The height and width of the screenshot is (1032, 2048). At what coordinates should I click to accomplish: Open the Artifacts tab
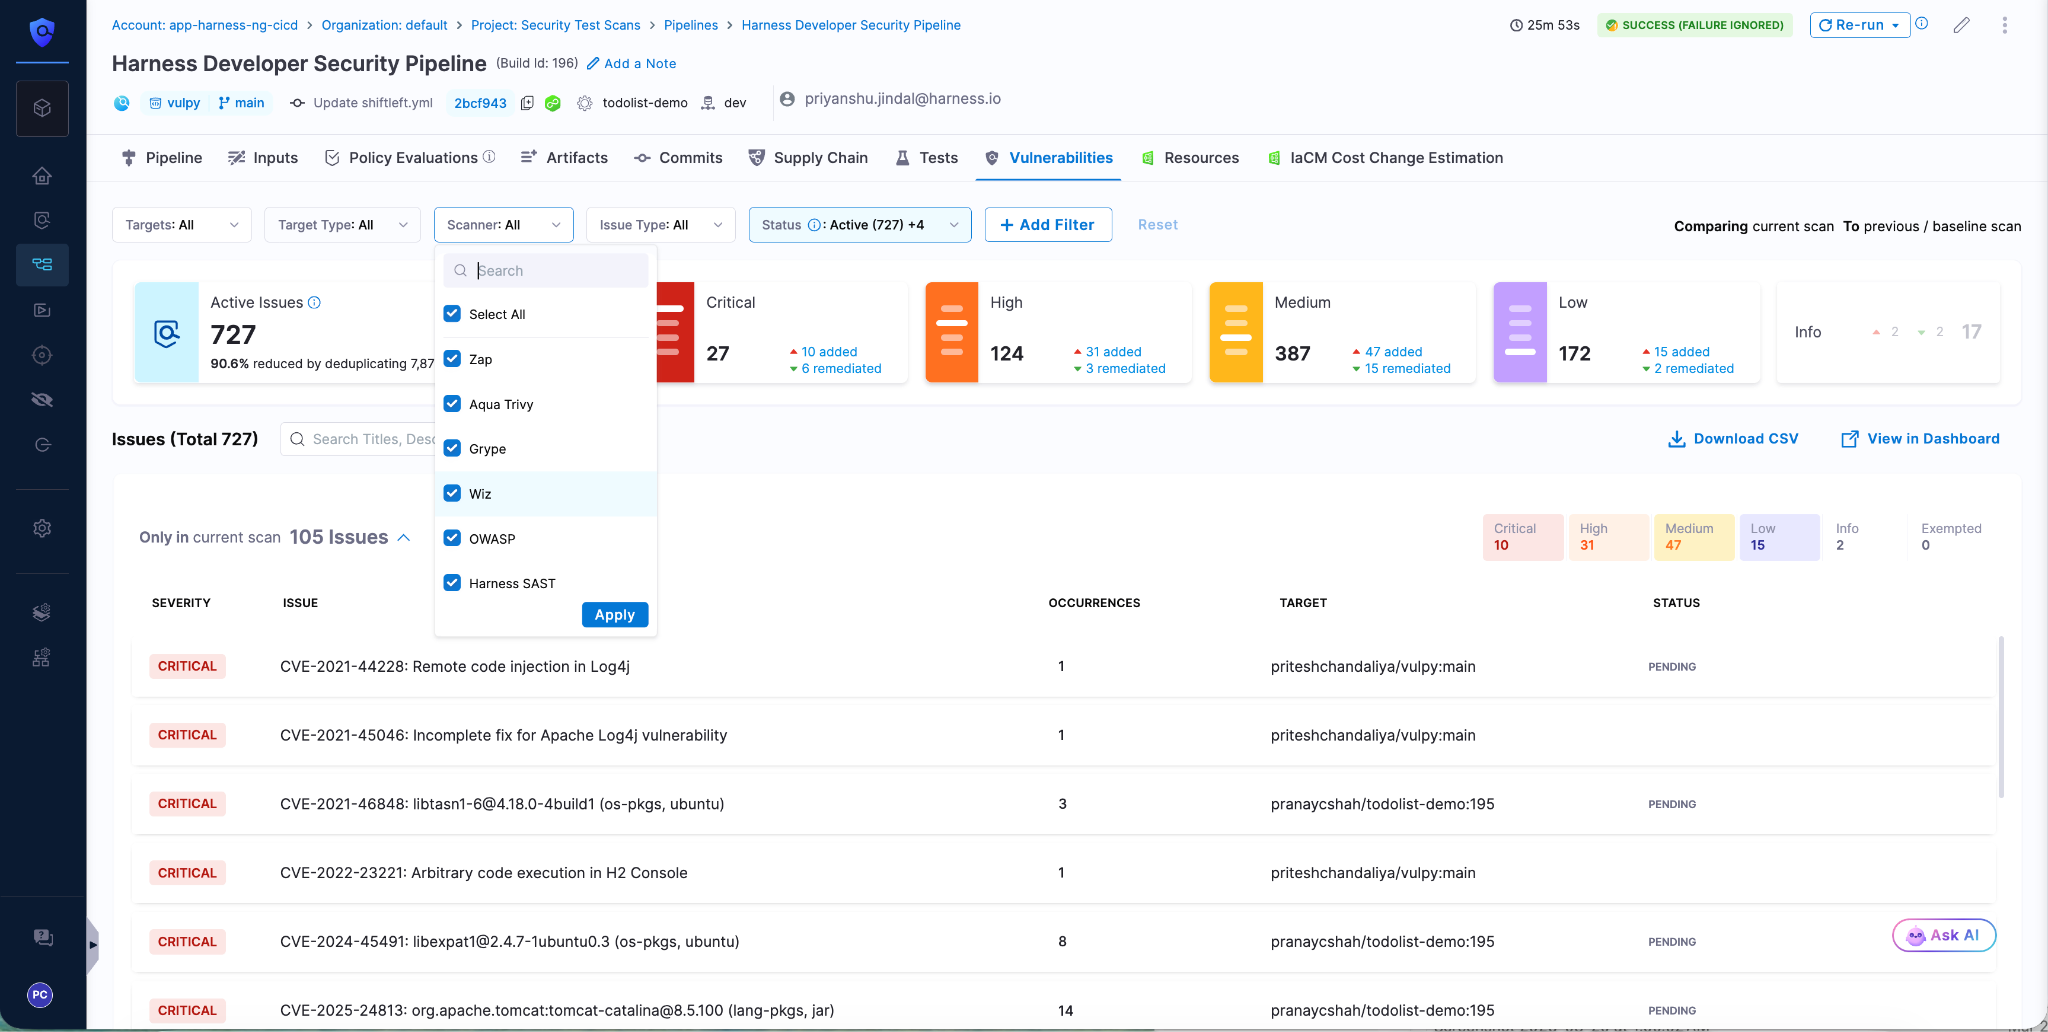[x=564, y=158]
